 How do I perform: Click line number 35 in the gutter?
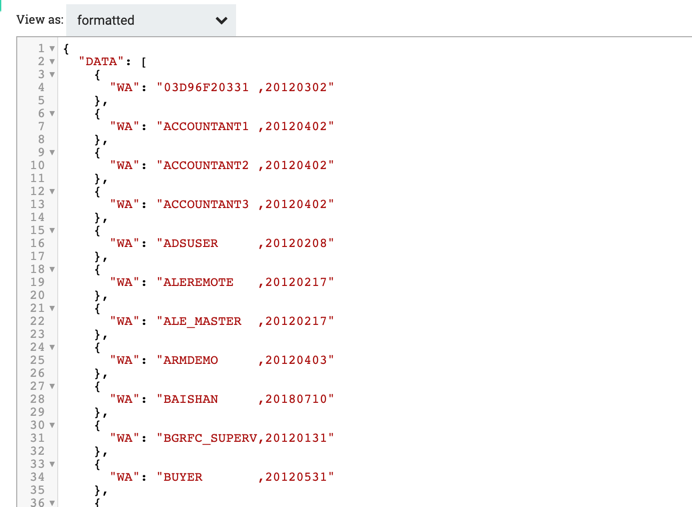point(37,491)
